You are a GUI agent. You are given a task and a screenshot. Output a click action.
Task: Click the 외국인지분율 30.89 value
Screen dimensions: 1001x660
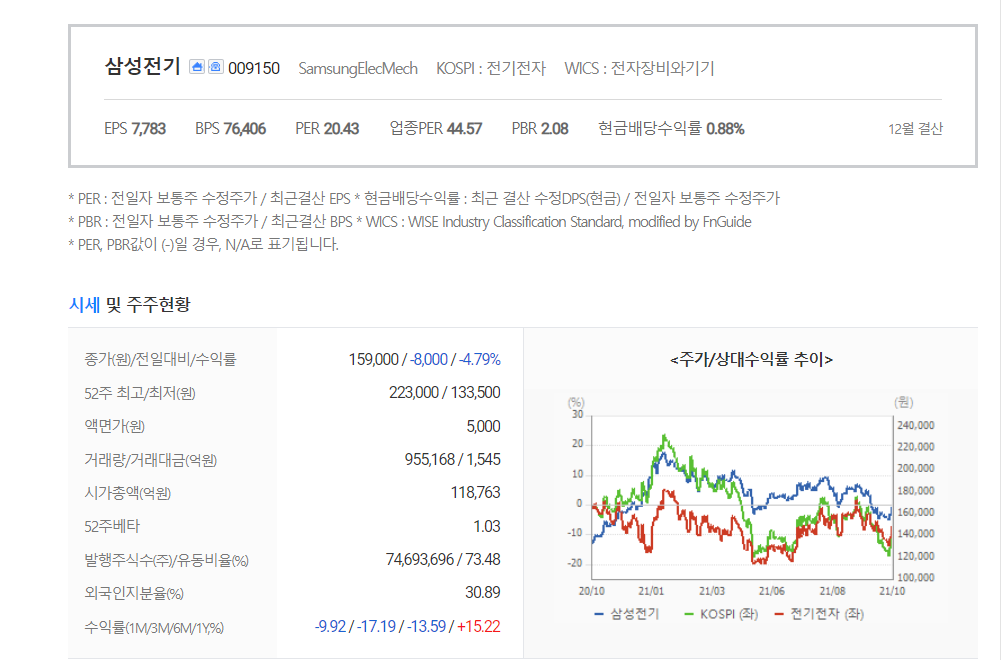[x=483, y=593]
